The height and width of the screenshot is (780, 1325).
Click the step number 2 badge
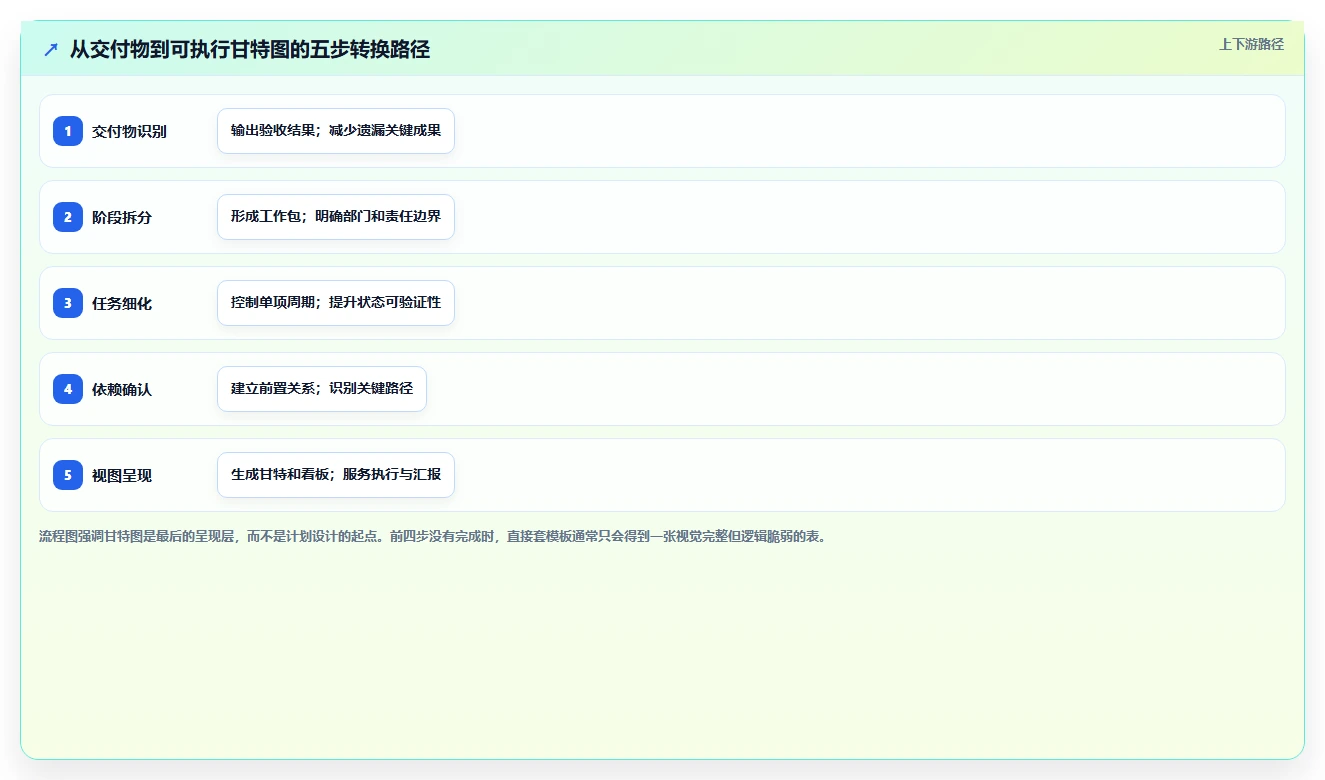tap(68, 217)
